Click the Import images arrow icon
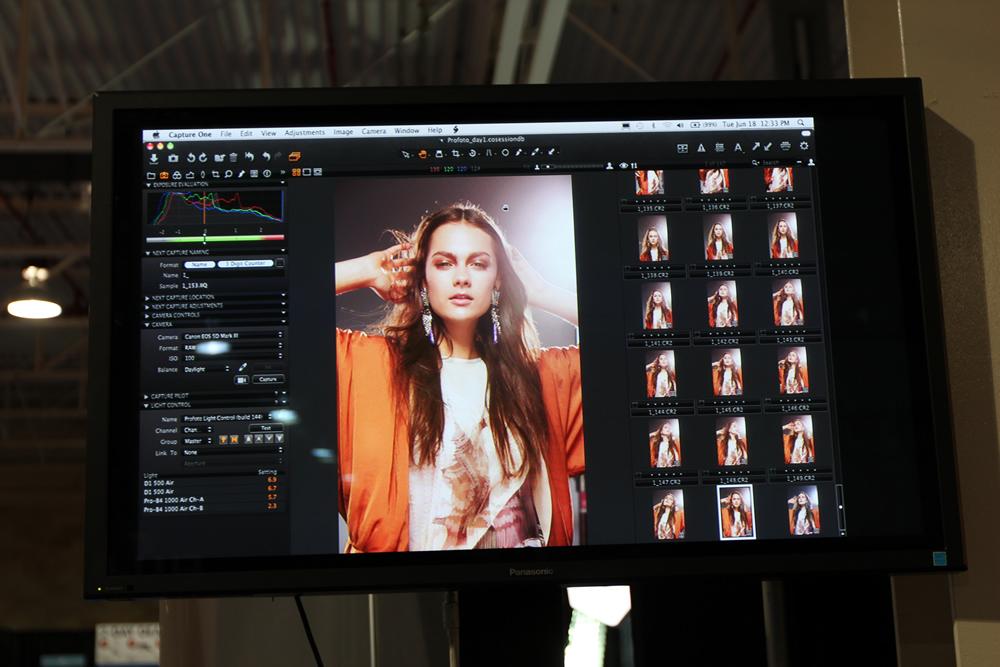 (154, 158)
